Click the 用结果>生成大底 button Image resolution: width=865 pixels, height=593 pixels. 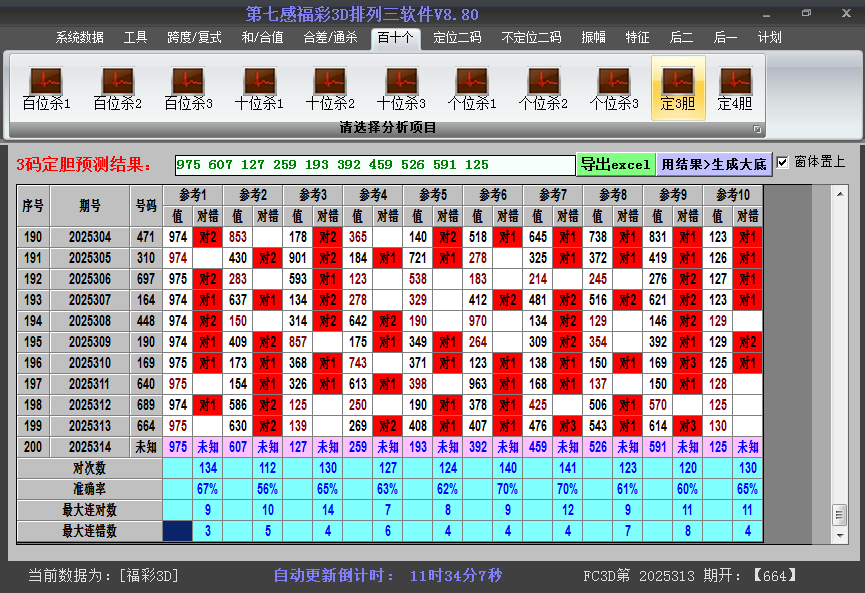coord(717,162)
